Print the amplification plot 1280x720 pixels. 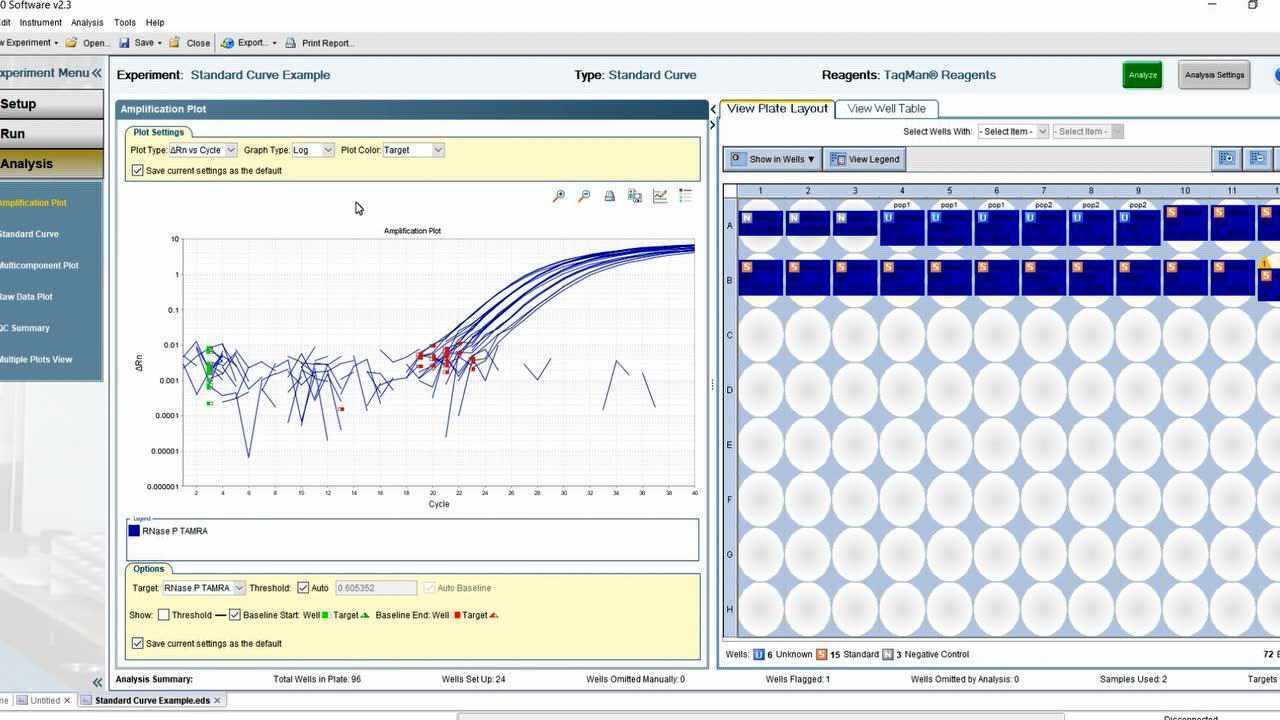click(609, 196)
